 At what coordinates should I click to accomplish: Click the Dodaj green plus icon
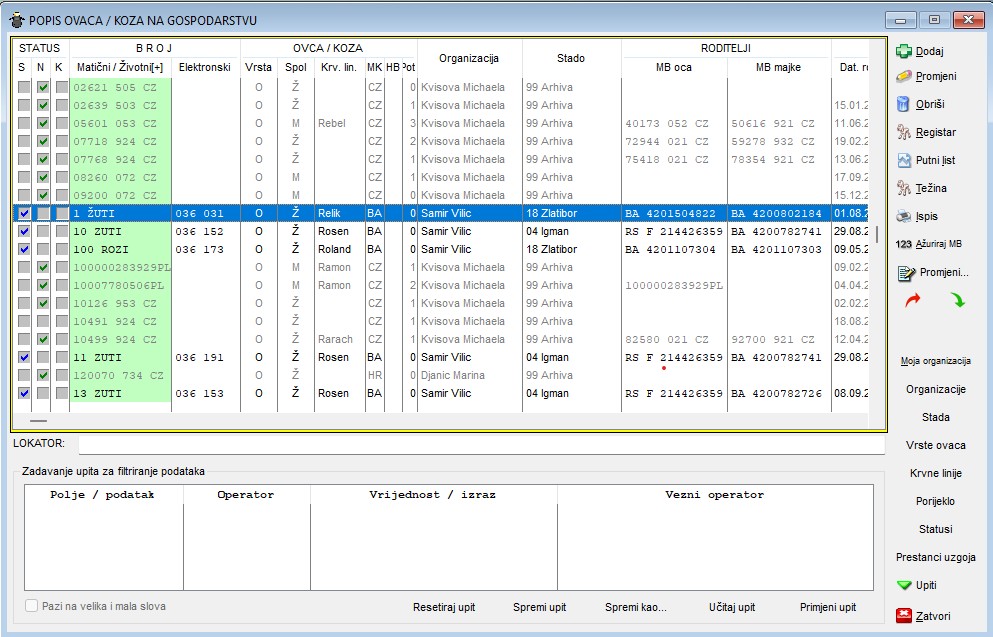tap(904, 51)
